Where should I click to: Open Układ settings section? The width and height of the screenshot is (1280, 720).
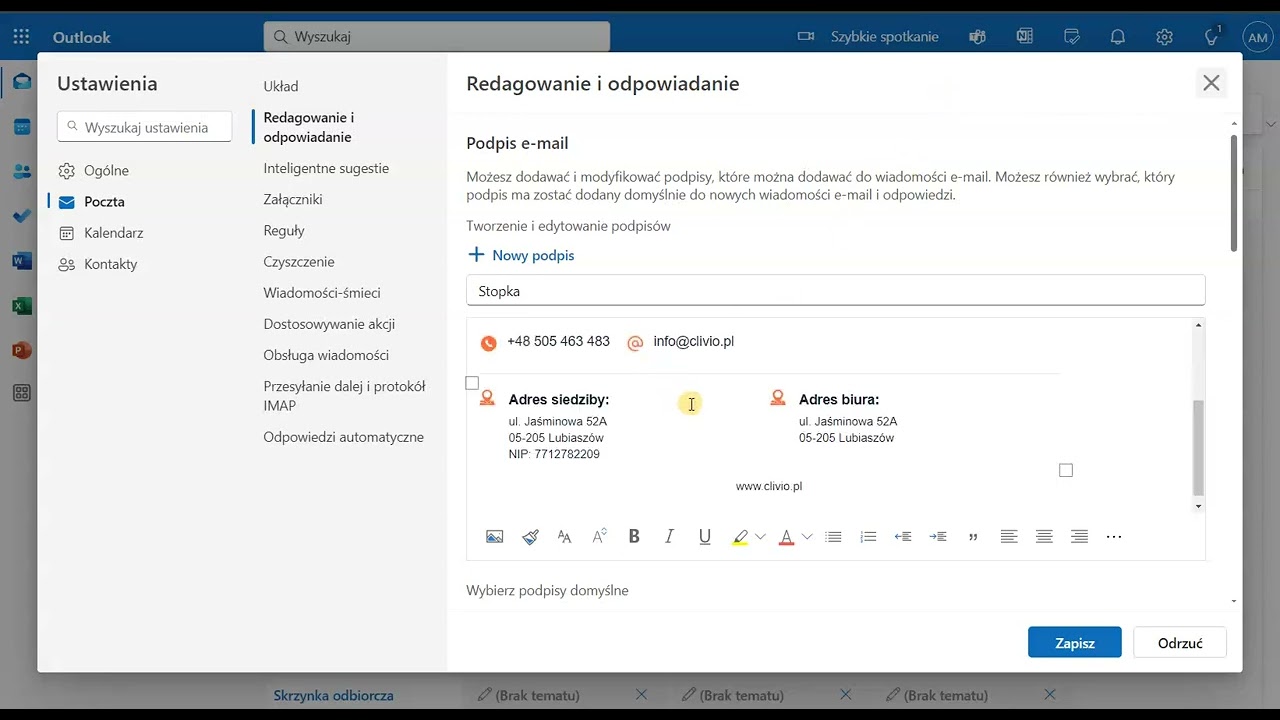pos(281,86)
